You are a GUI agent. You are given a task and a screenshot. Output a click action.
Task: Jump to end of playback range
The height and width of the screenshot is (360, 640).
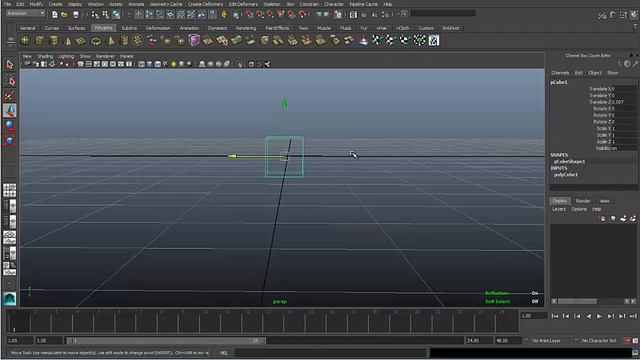click(633, 316)
